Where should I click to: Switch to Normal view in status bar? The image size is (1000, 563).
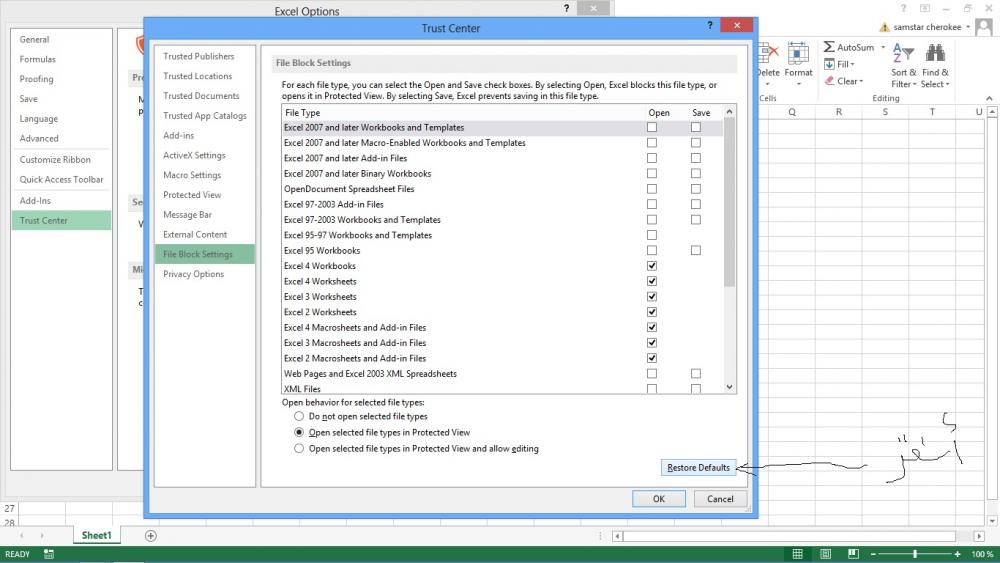point(797,554)
